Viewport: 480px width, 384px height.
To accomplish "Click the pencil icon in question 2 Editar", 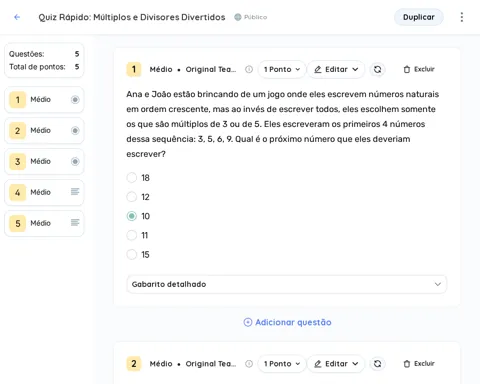I will (x=318, y=364).
